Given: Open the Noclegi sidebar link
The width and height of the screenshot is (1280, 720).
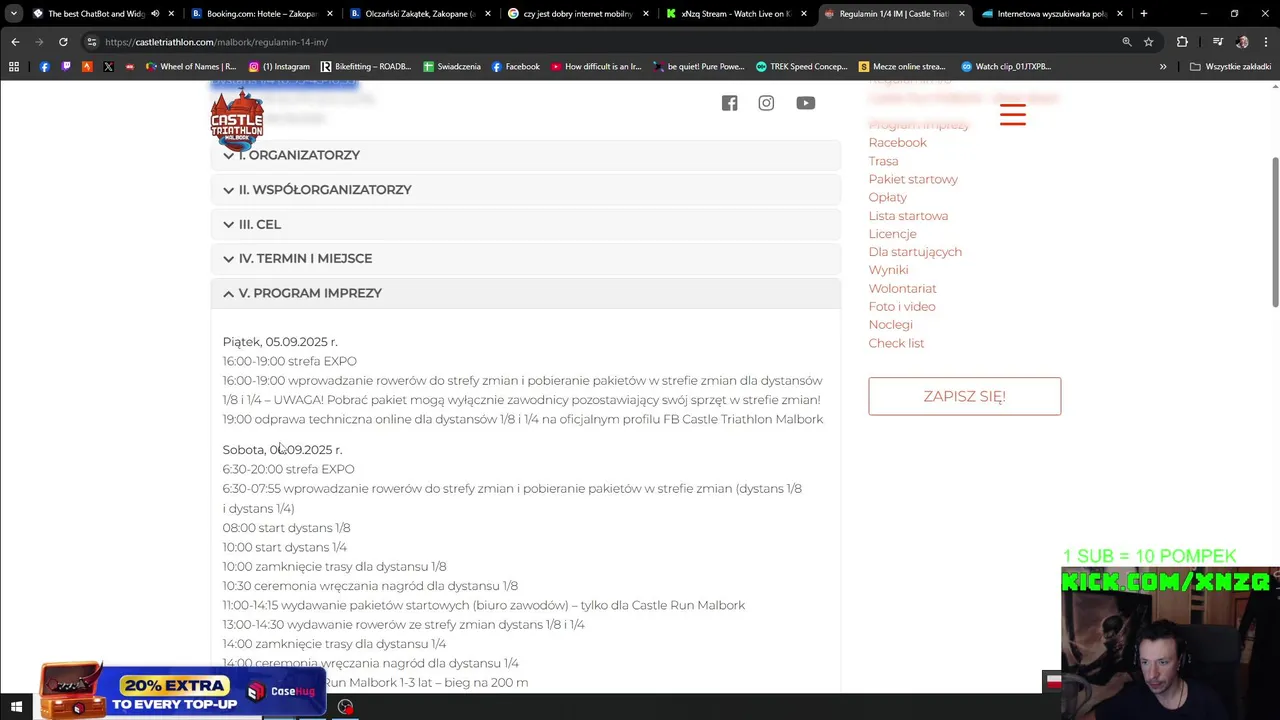Looking at the screenshot, I should click(890, 324).
